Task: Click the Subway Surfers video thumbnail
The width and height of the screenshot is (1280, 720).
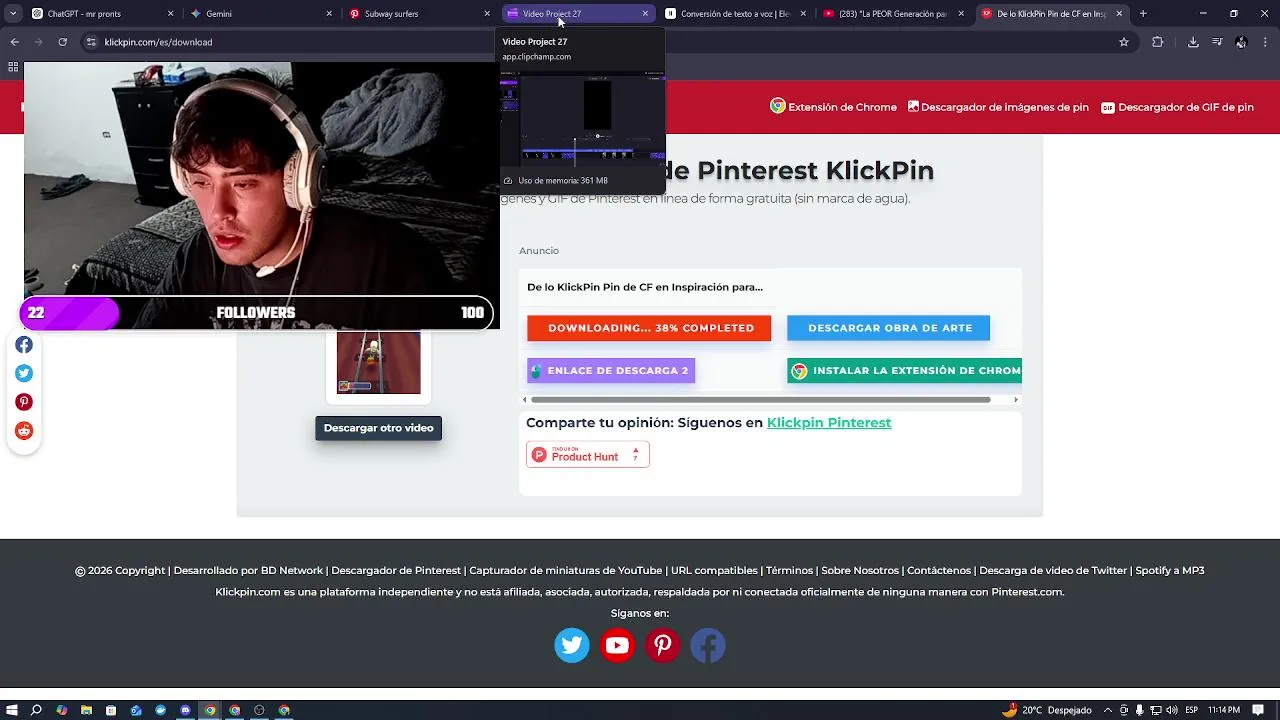Action: click(x=379, y=363)
